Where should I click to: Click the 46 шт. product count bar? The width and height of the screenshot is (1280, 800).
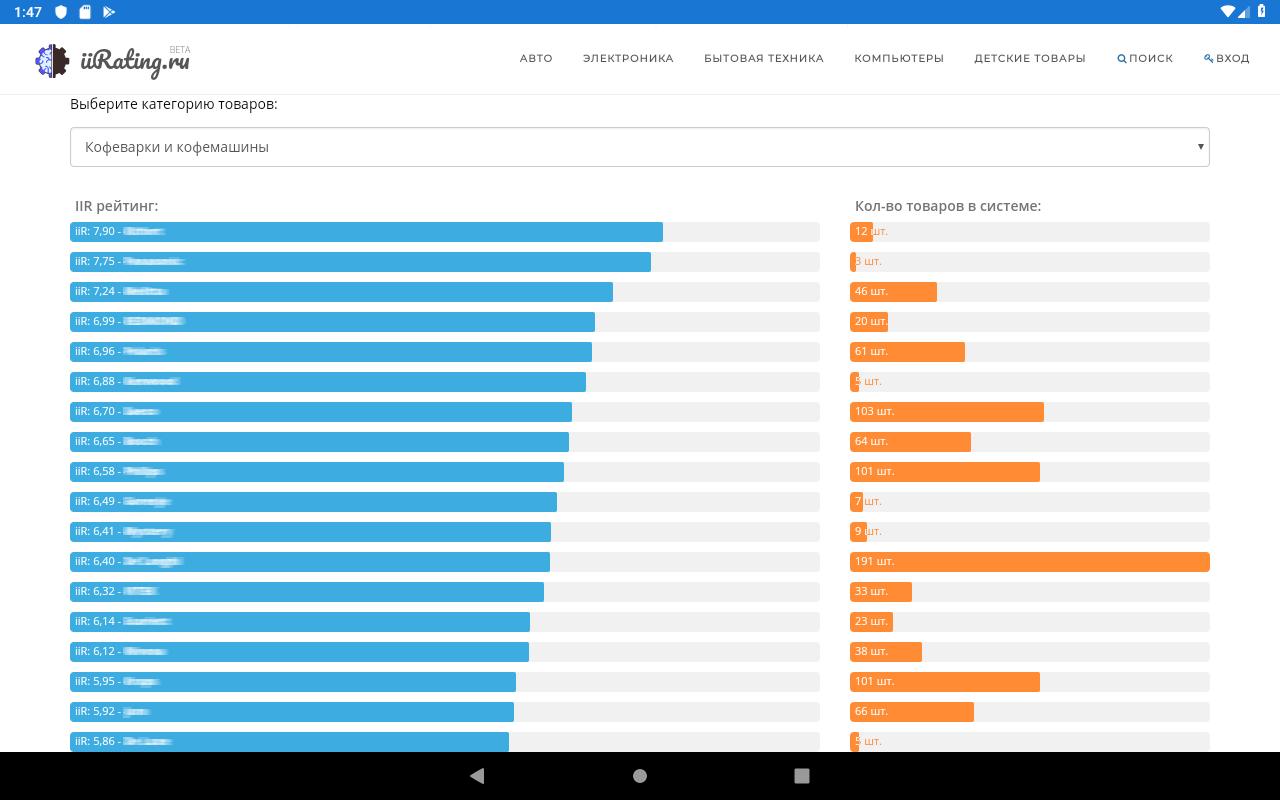pyautogui.click(x=893, y=292)
